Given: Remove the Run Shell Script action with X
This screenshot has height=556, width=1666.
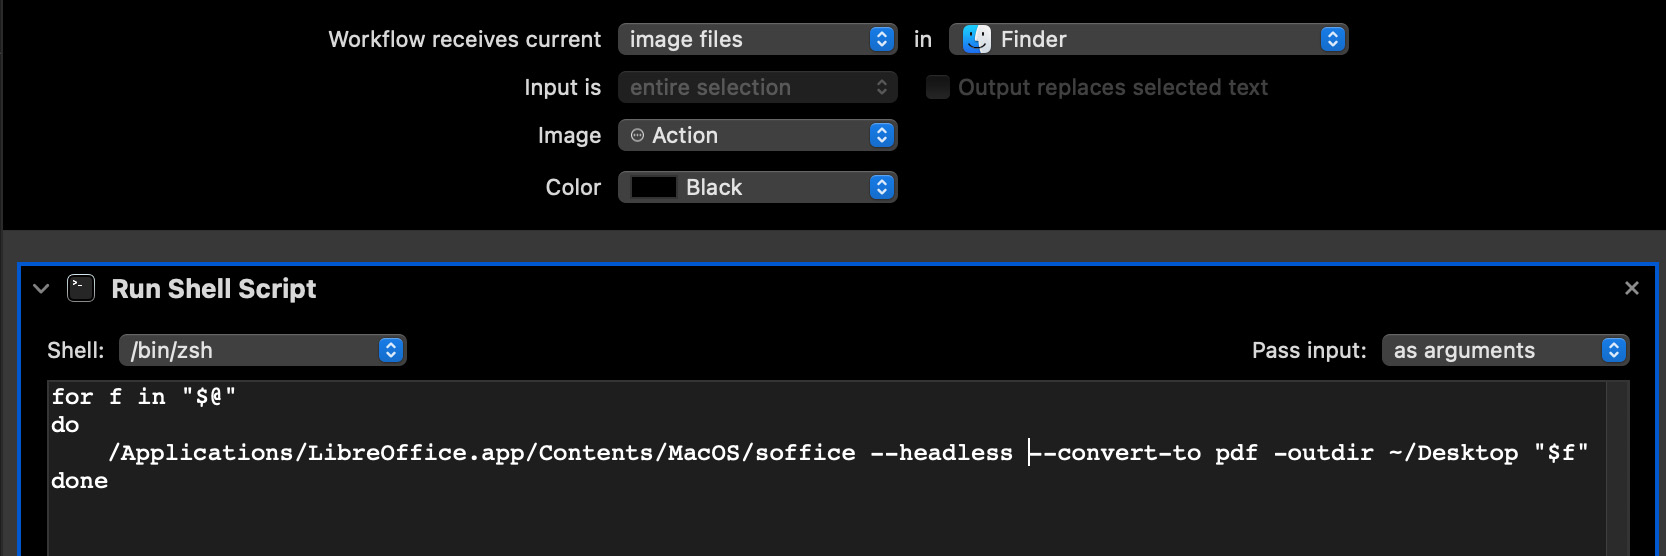Looking at the screenshot, I should (x=1631, y=289).
